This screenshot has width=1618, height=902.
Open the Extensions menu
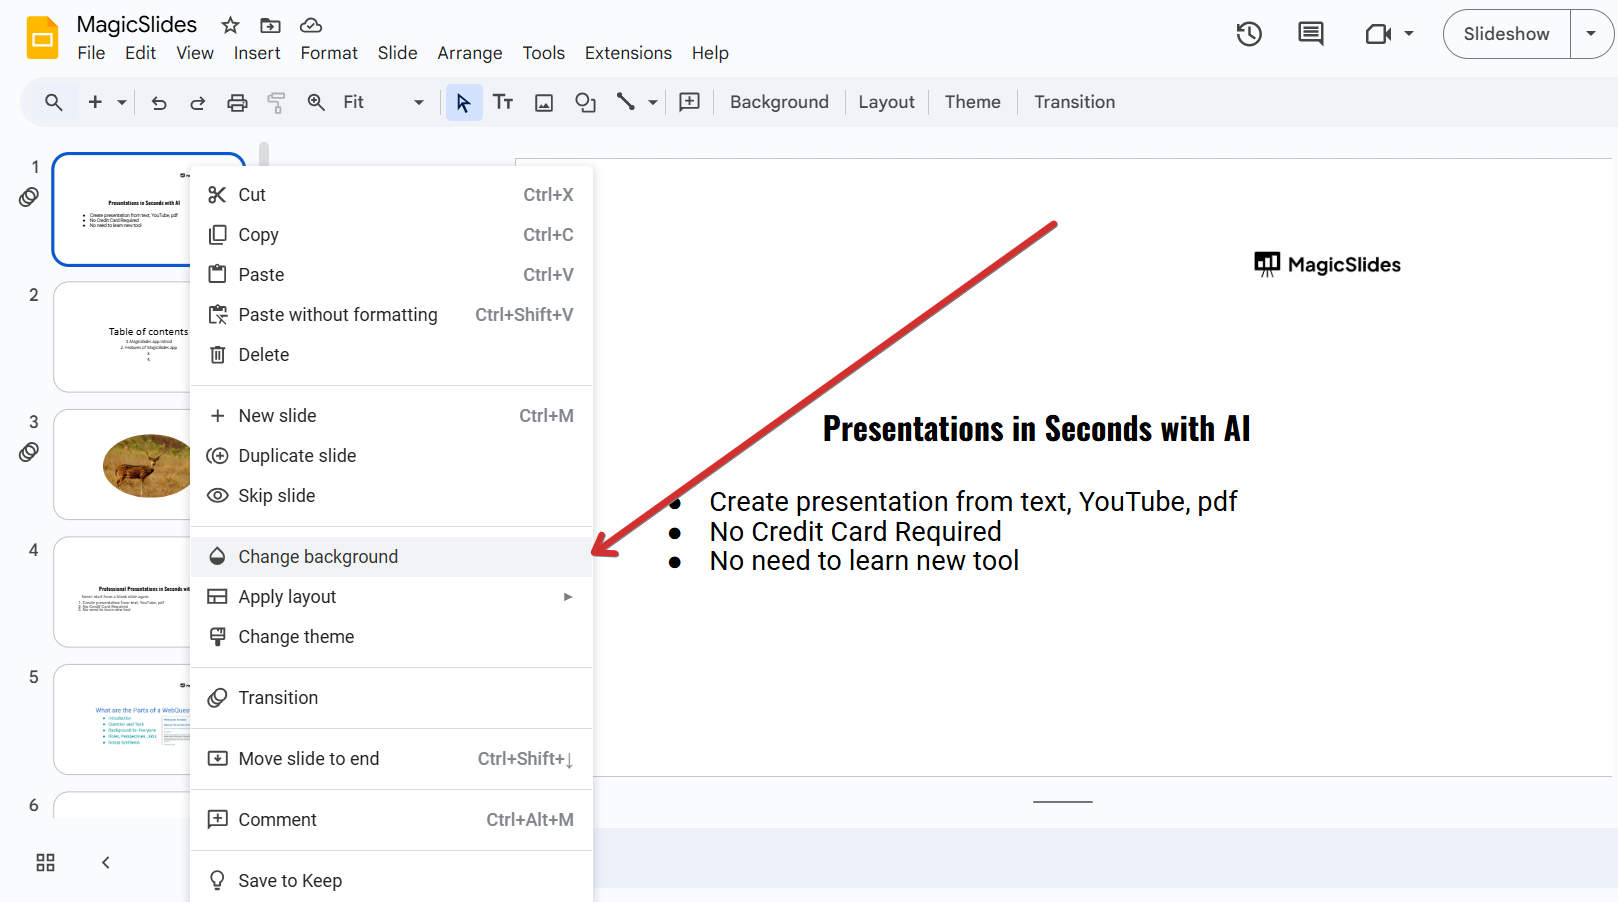tap(628, 53)
